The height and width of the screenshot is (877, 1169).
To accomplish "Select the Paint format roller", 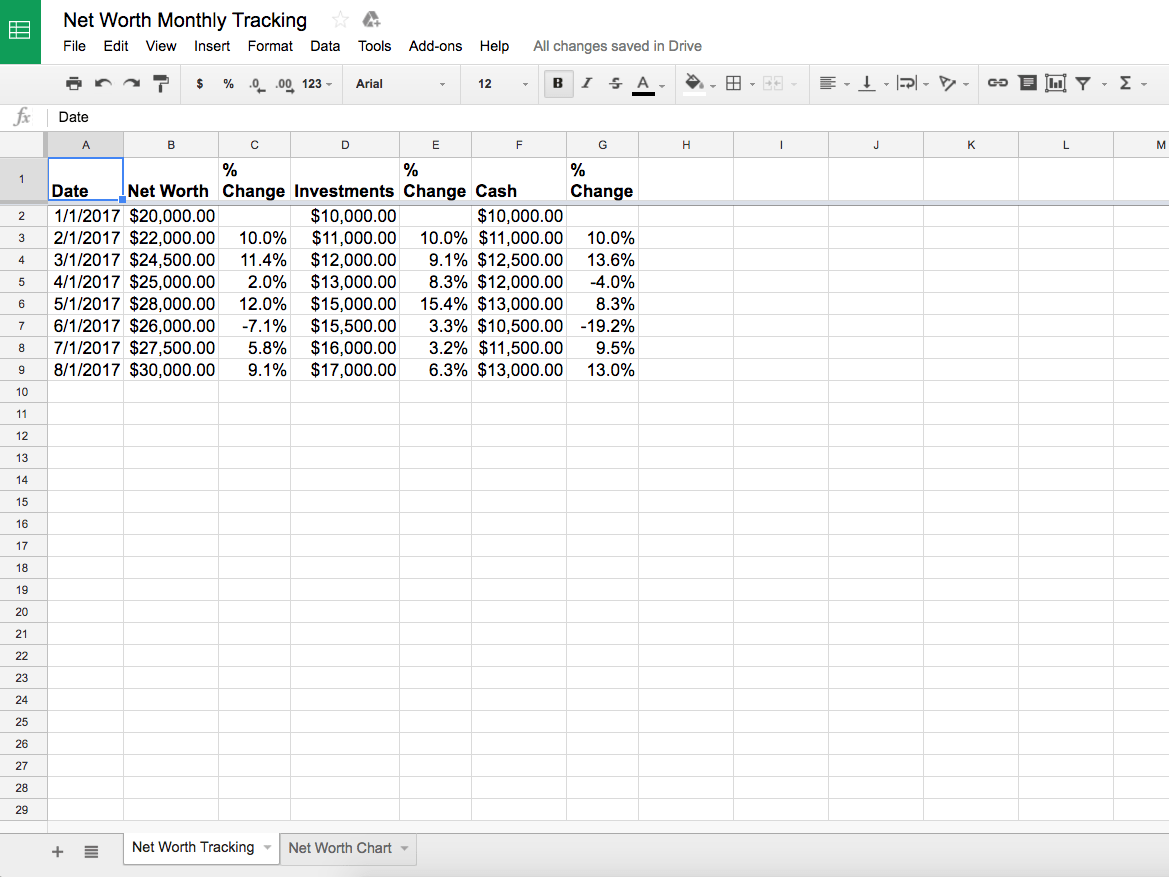I will pyautogui.click(x=161, y=84).
